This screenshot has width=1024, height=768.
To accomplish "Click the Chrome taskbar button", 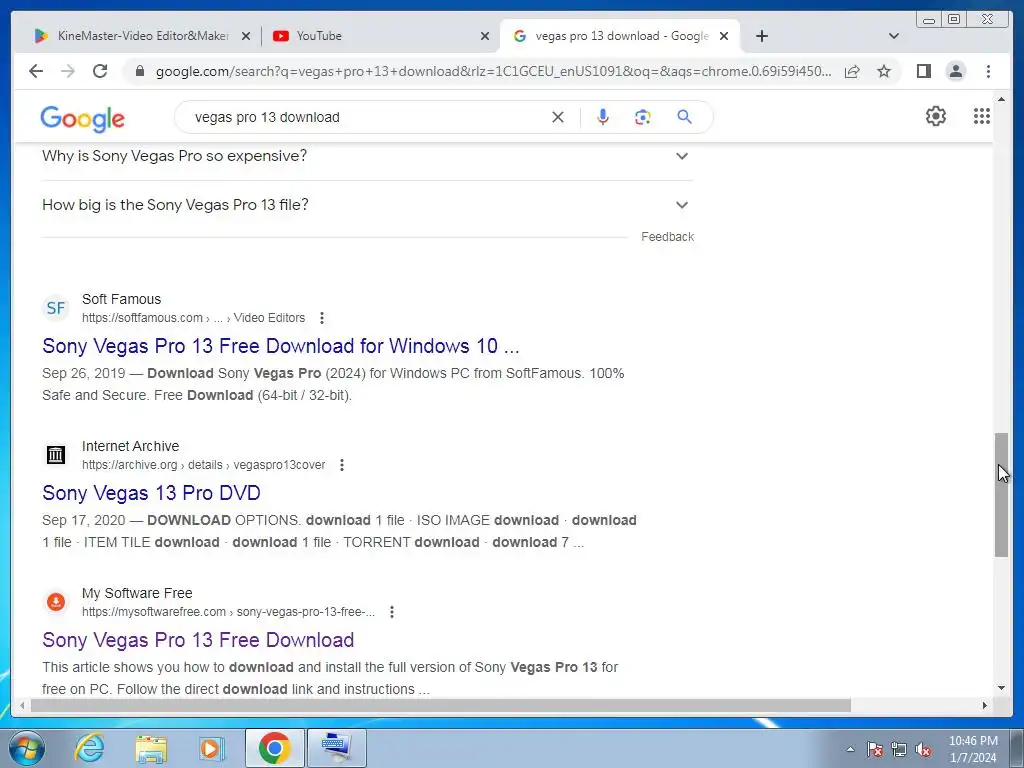I will pyautogui.click(x=274, y=748).
